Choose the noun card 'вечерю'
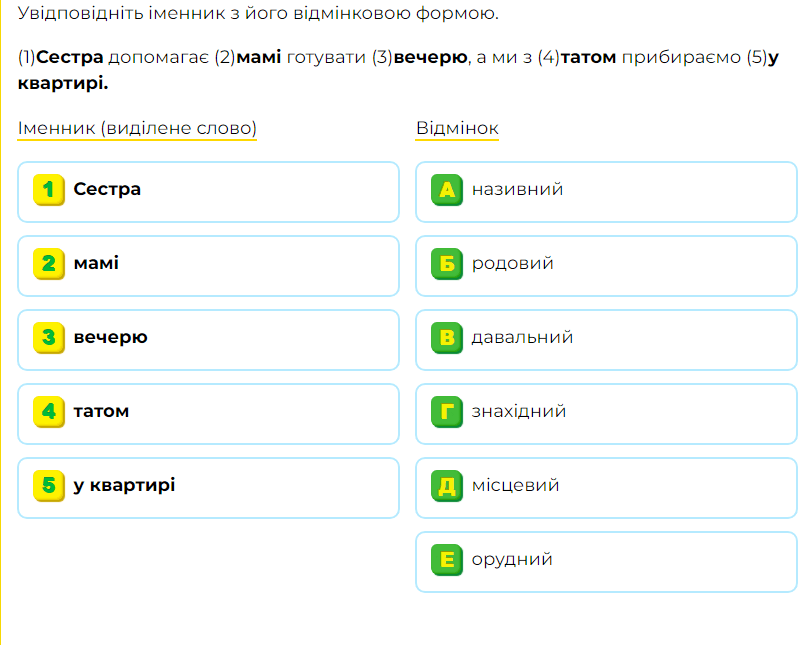 208,340
